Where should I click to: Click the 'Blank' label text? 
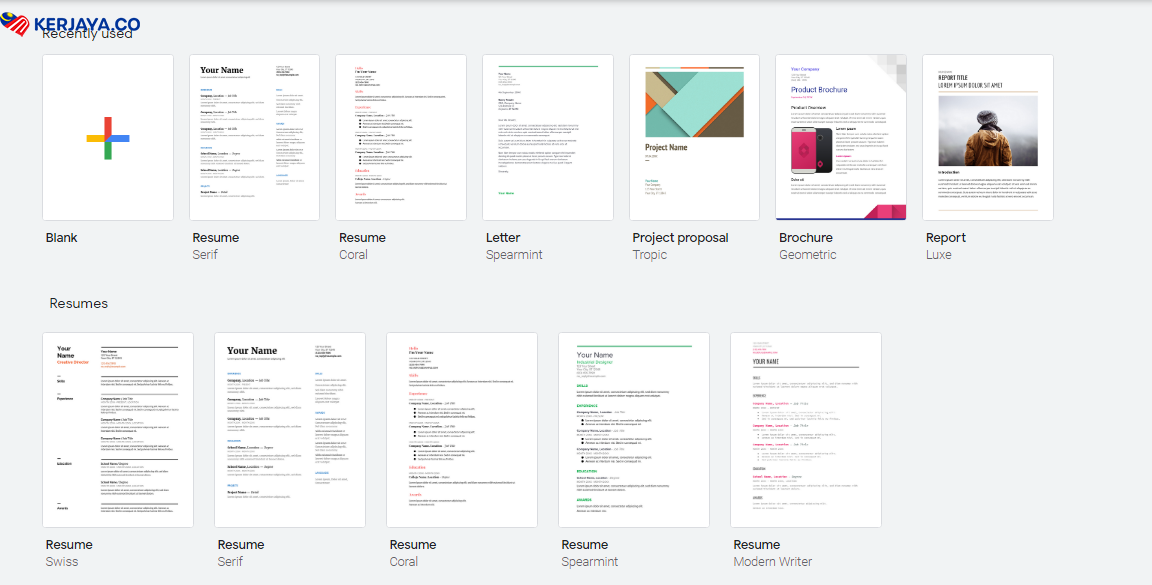(62, 238)
